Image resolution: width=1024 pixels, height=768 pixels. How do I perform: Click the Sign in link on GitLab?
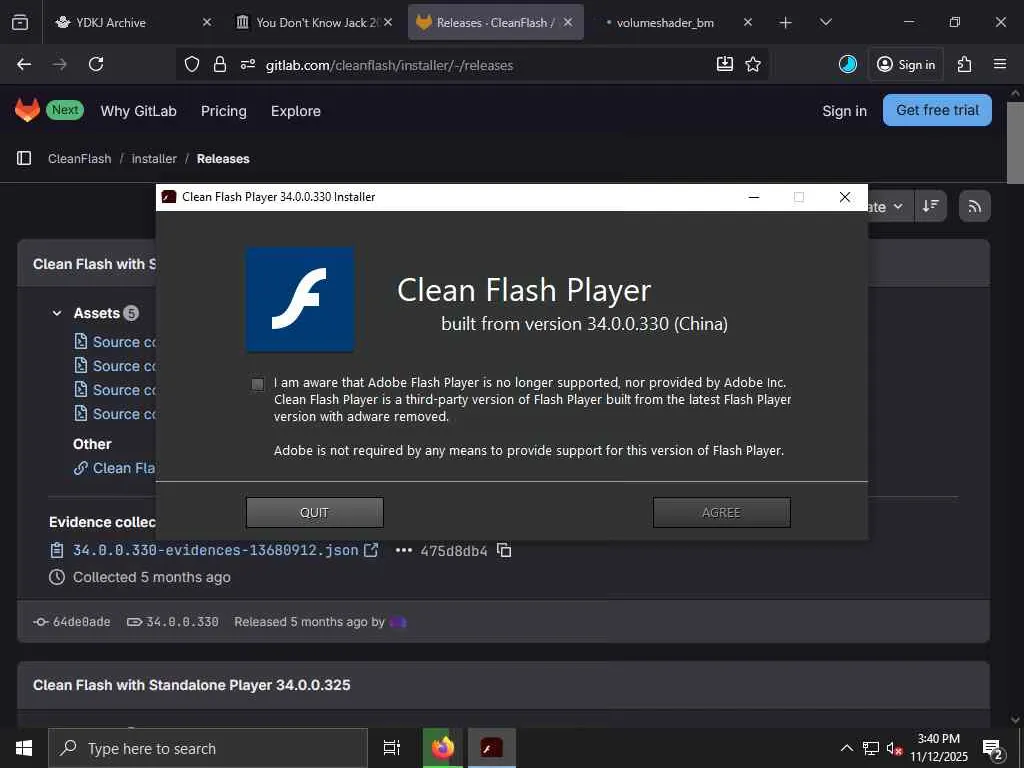click(x=844, y=111)
